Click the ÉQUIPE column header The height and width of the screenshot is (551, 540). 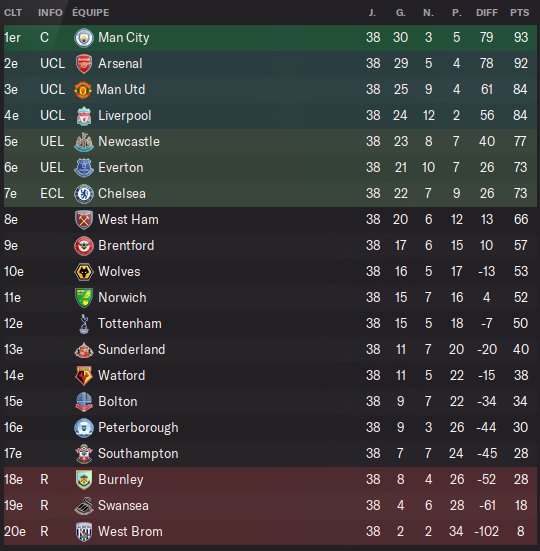91,13
